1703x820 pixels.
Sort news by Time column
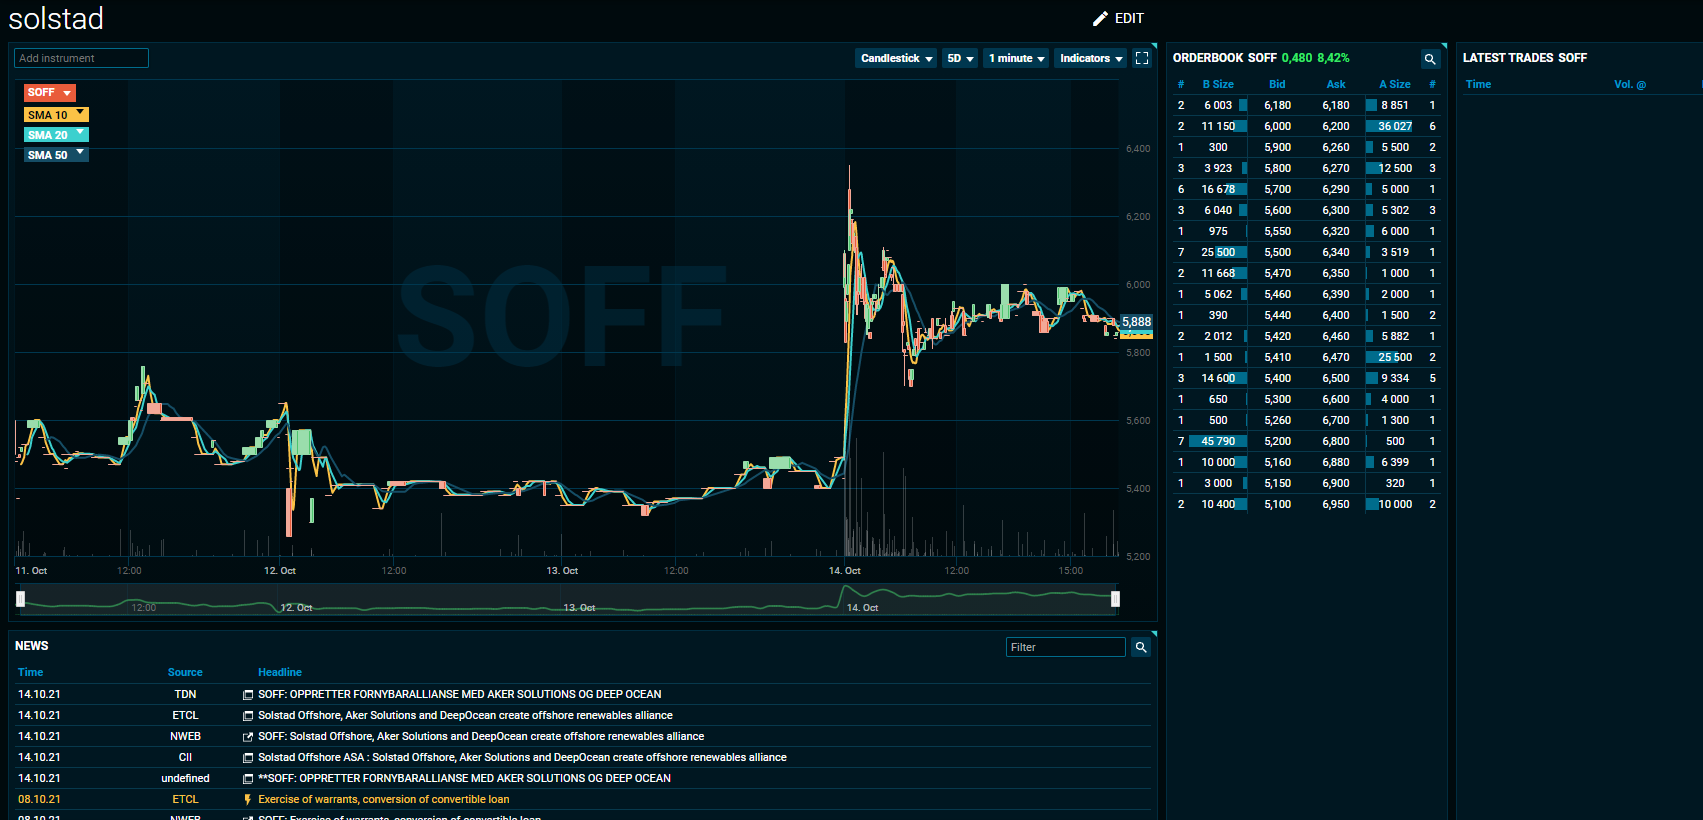point(31,672)
